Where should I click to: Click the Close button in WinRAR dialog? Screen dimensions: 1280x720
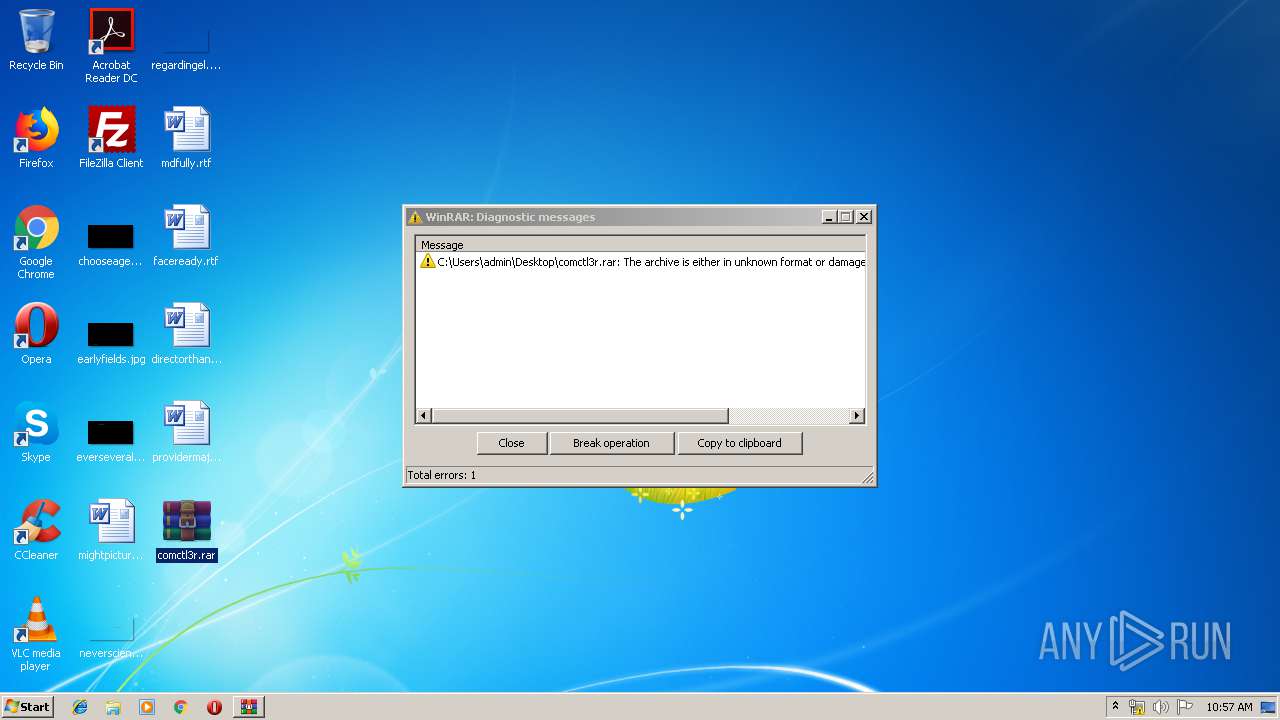(x=511, y=443)
